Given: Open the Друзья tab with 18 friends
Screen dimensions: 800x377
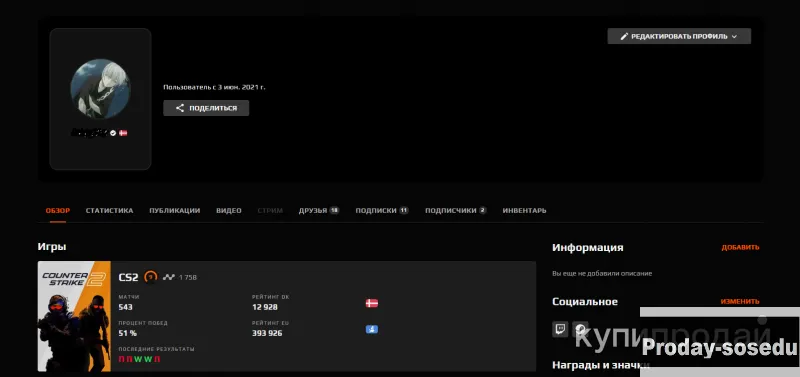Looking at the screenshot, I should (319, 211).
